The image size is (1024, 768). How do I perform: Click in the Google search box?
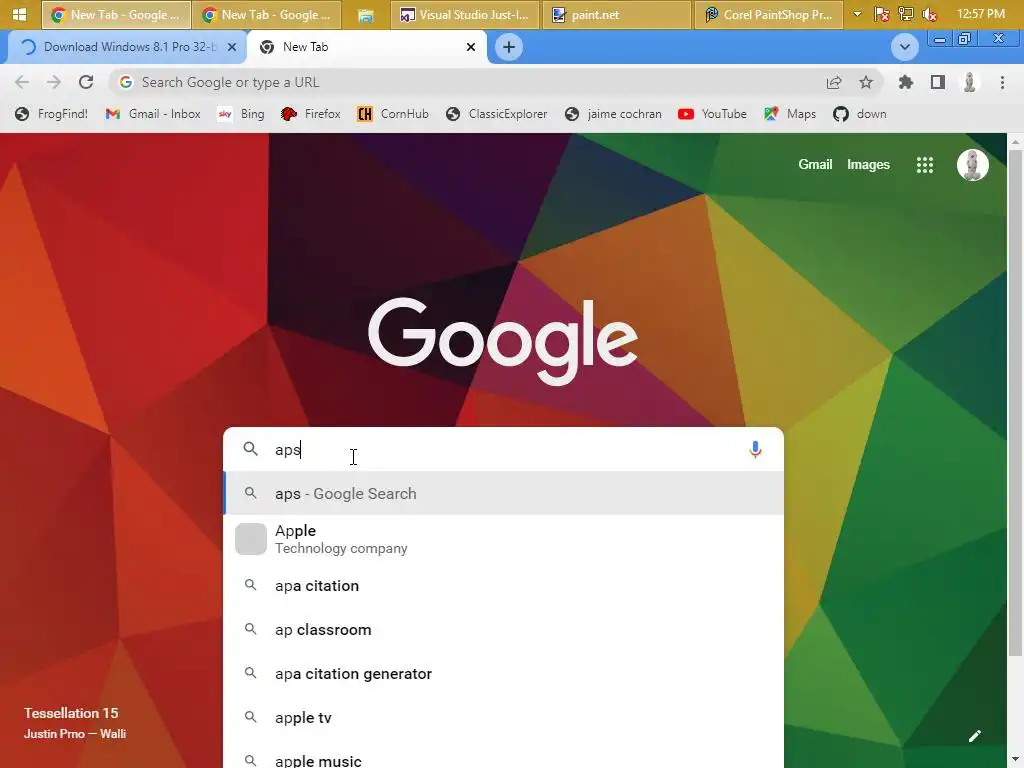tap(503, 449)
